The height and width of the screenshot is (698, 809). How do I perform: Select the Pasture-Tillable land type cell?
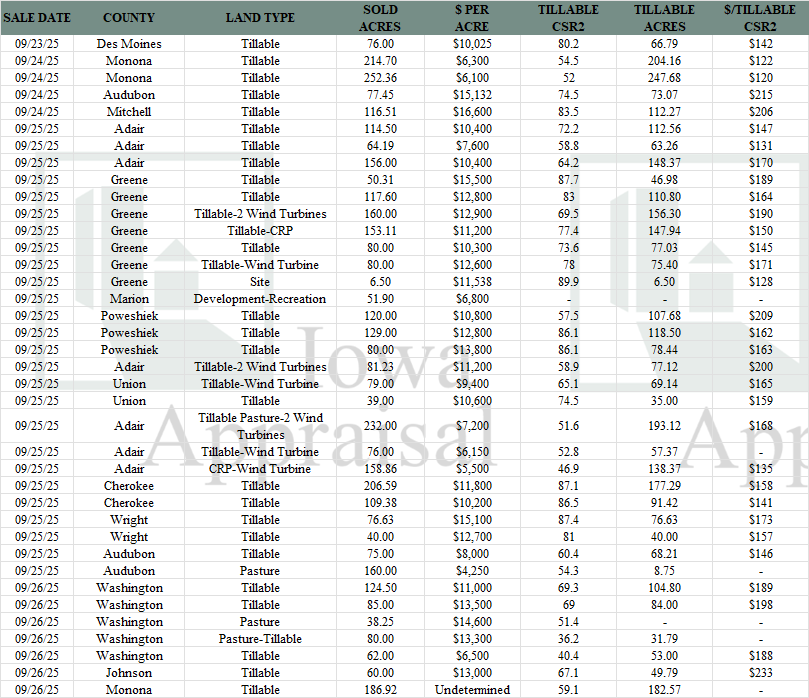[x=260, y=639]
